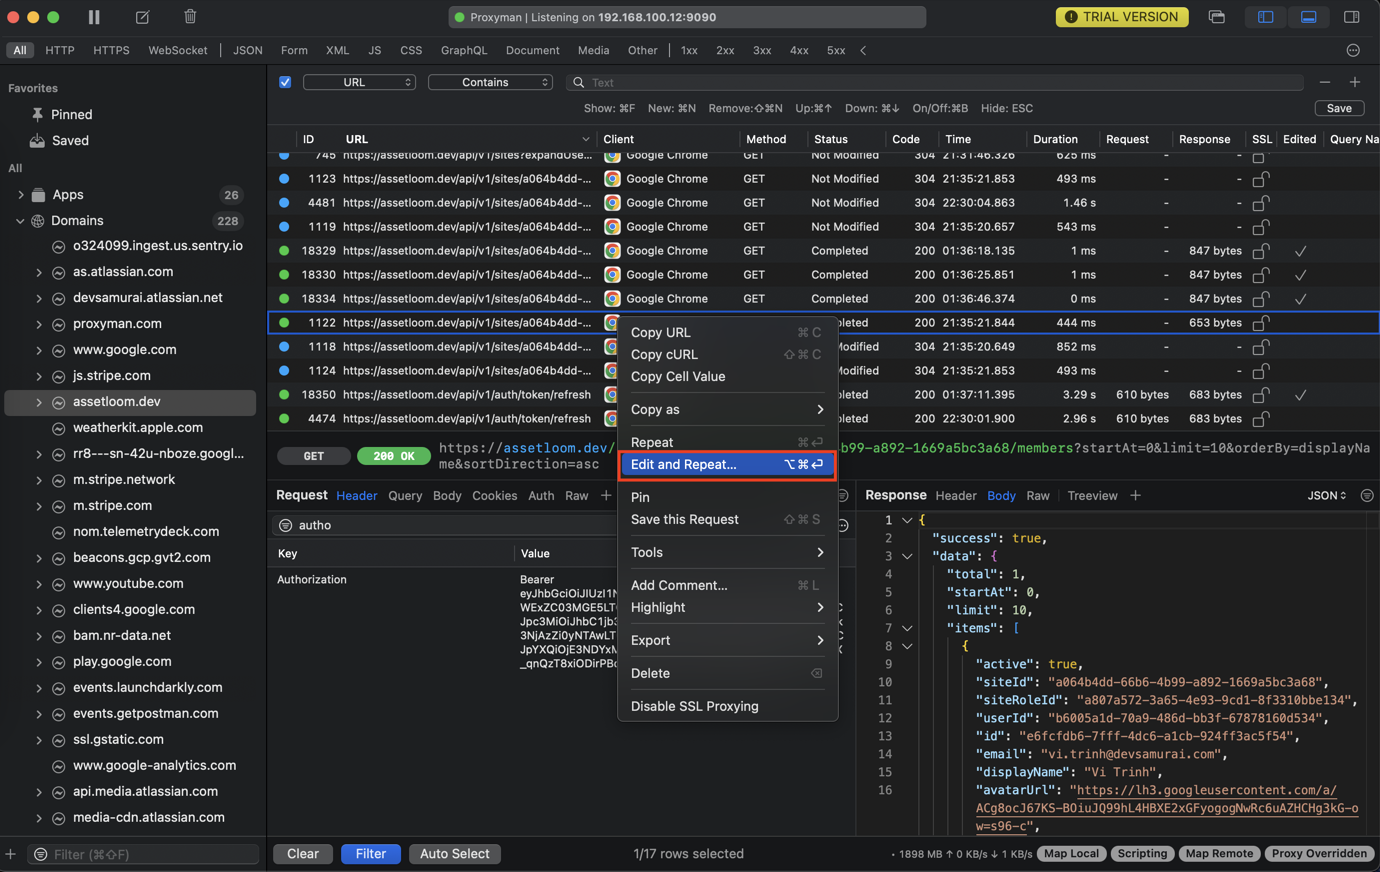Open the JSON format dropdown in Response
The image size is (1380, 872).
[1327, 495]
